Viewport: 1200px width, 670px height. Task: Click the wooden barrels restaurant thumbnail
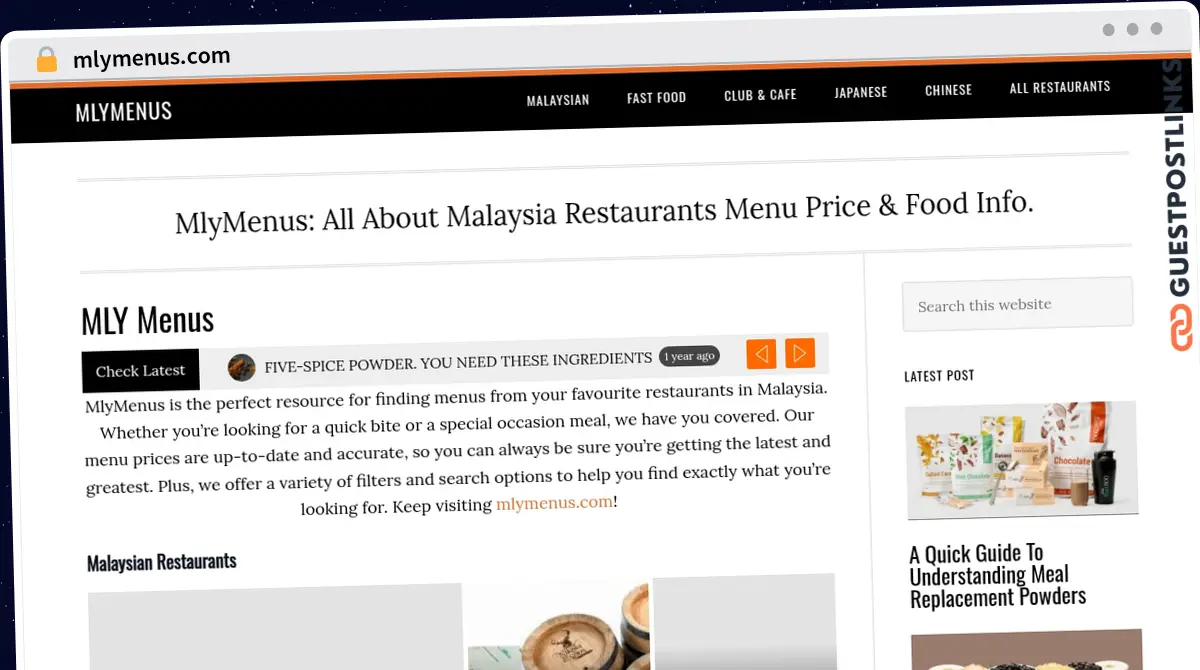(558, 625)
